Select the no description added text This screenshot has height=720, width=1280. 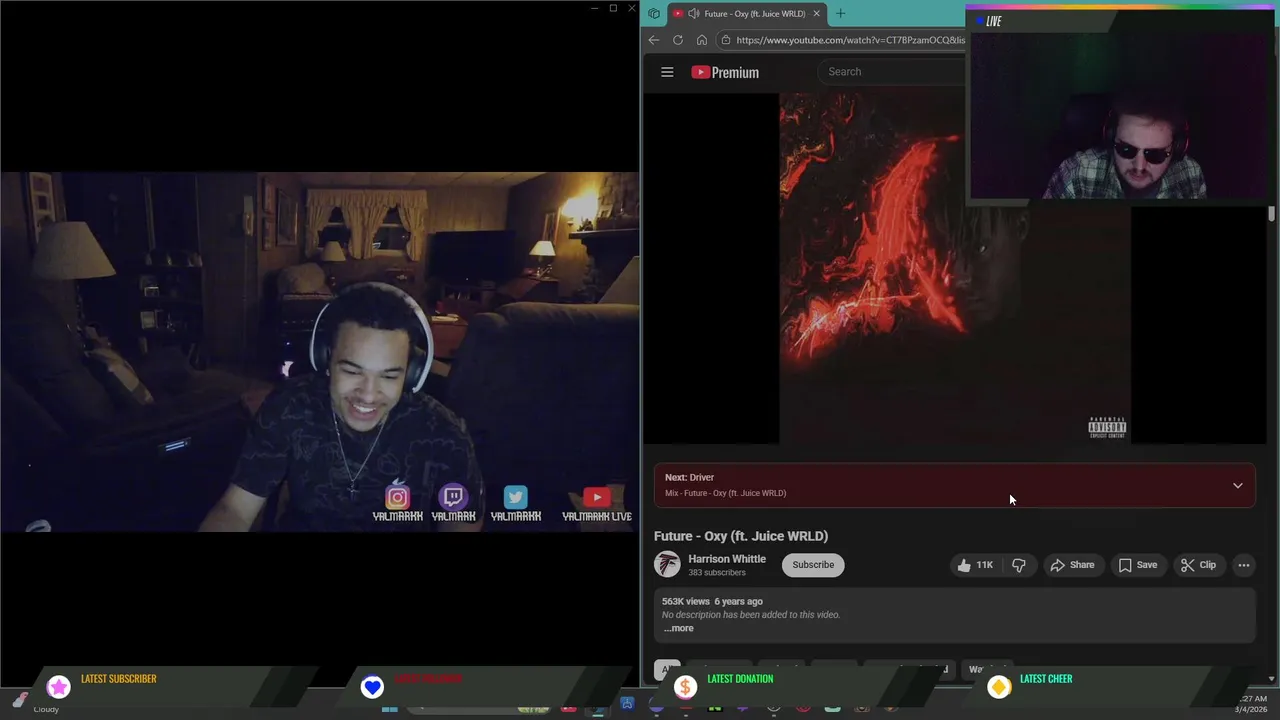pos(751,615)
